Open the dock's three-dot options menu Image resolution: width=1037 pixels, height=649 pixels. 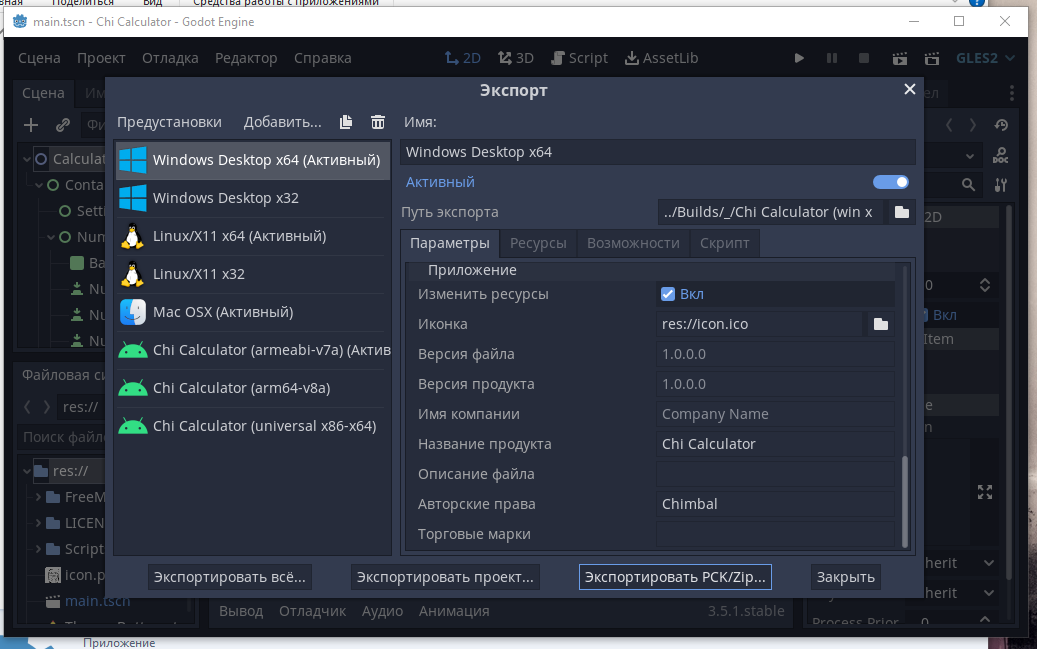[1012, 93]
